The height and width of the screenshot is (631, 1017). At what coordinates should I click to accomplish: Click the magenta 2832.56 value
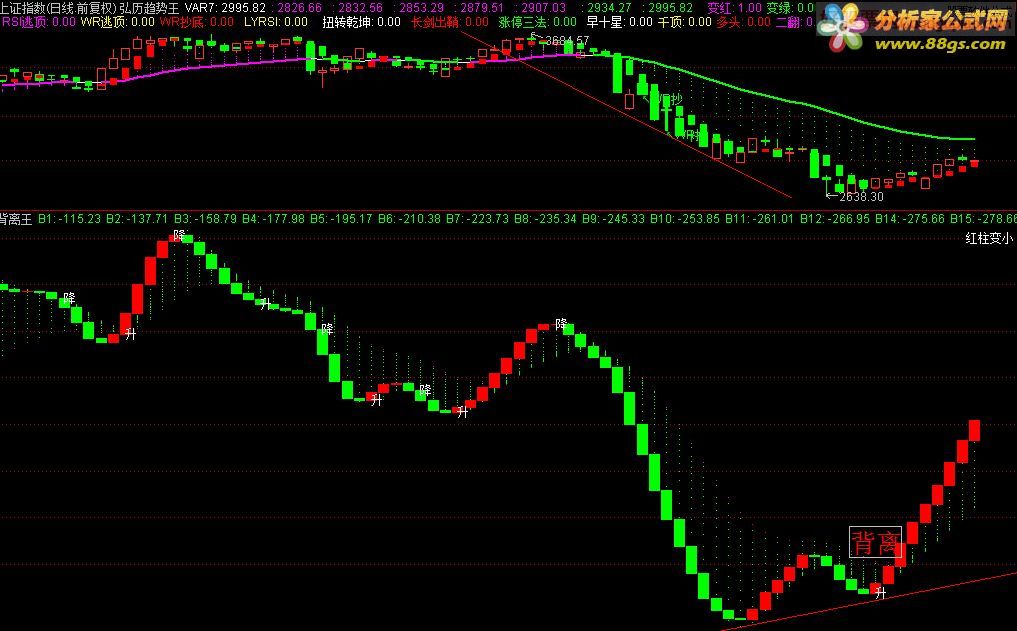pos(361,8)
